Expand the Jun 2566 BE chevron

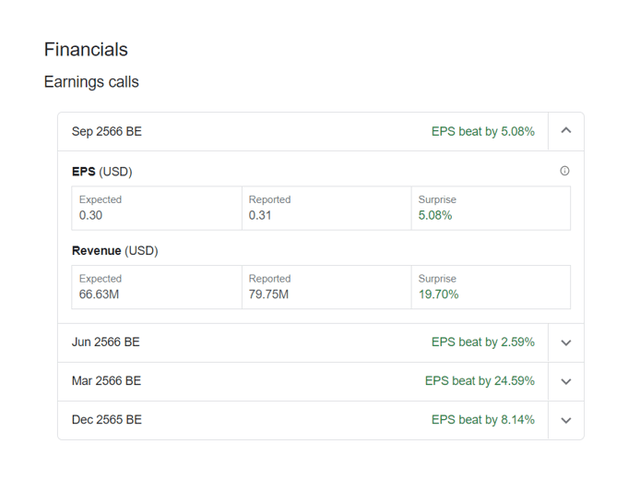(566, 343)
